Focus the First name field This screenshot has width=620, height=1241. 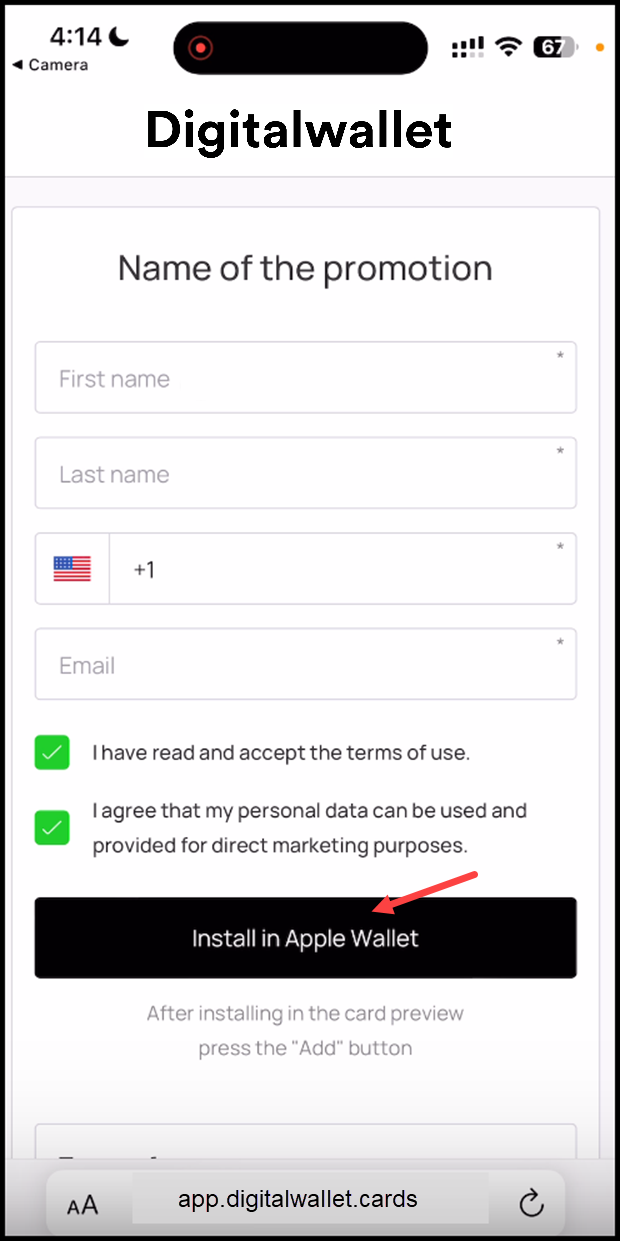pyautogui.click(x=306, y=378)
